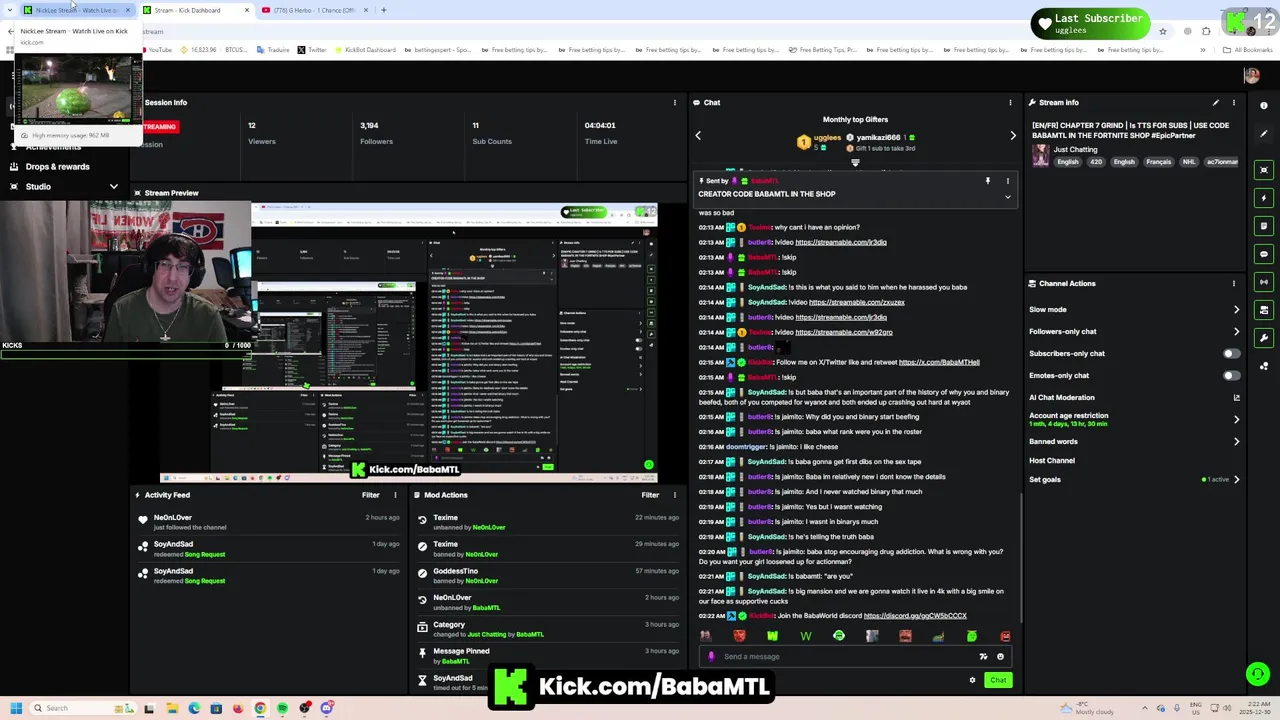Open Twitter bookmark
Viewport: 1280px width, 720px height.
311,50
